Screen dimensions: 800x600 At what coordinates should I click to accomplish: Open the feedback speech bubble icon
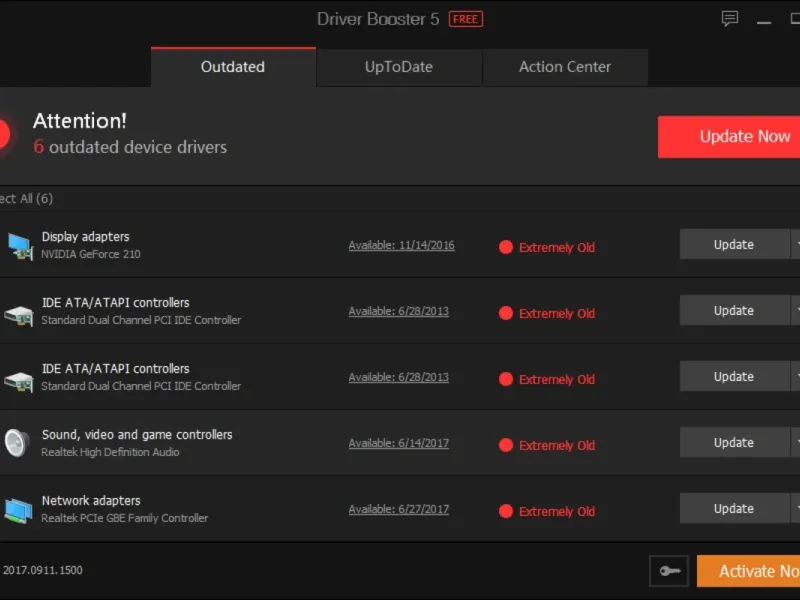tap(730, 19)
